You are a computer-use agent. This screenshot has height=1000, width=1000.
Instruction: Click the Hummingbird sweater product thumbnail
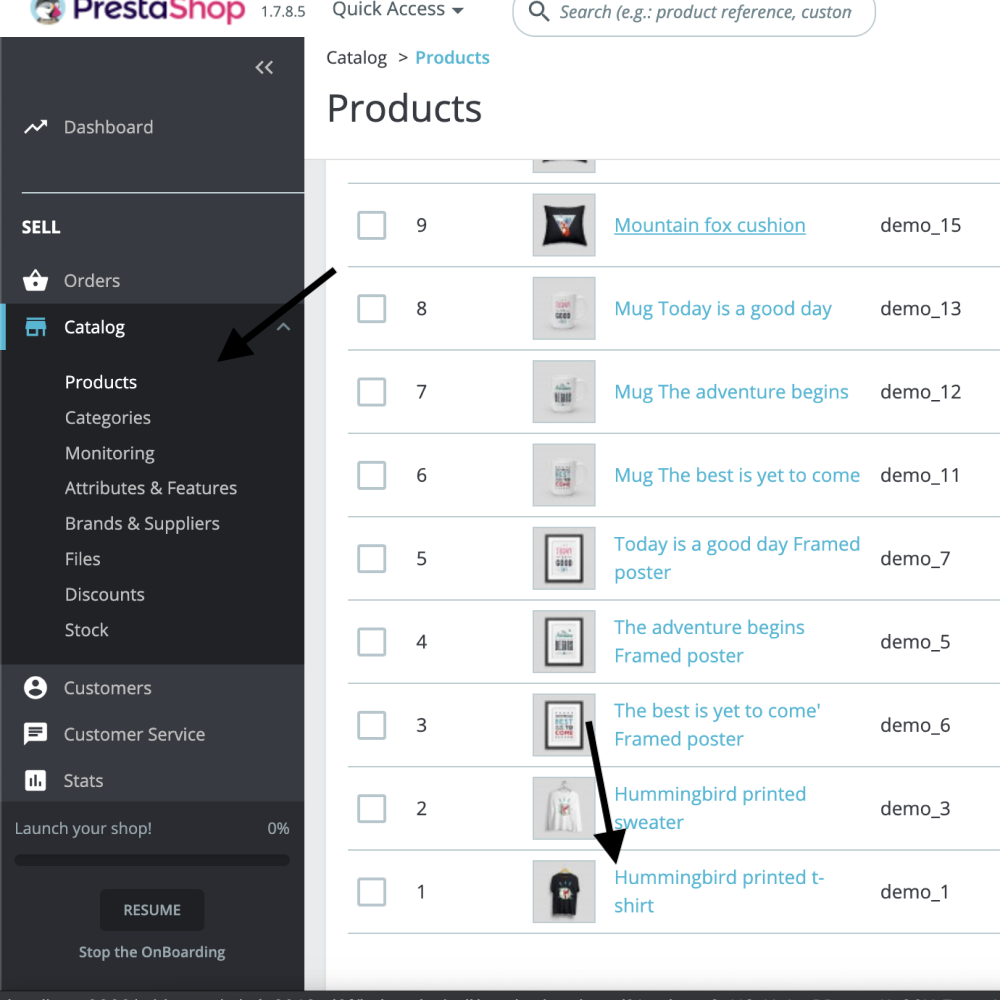563,808
